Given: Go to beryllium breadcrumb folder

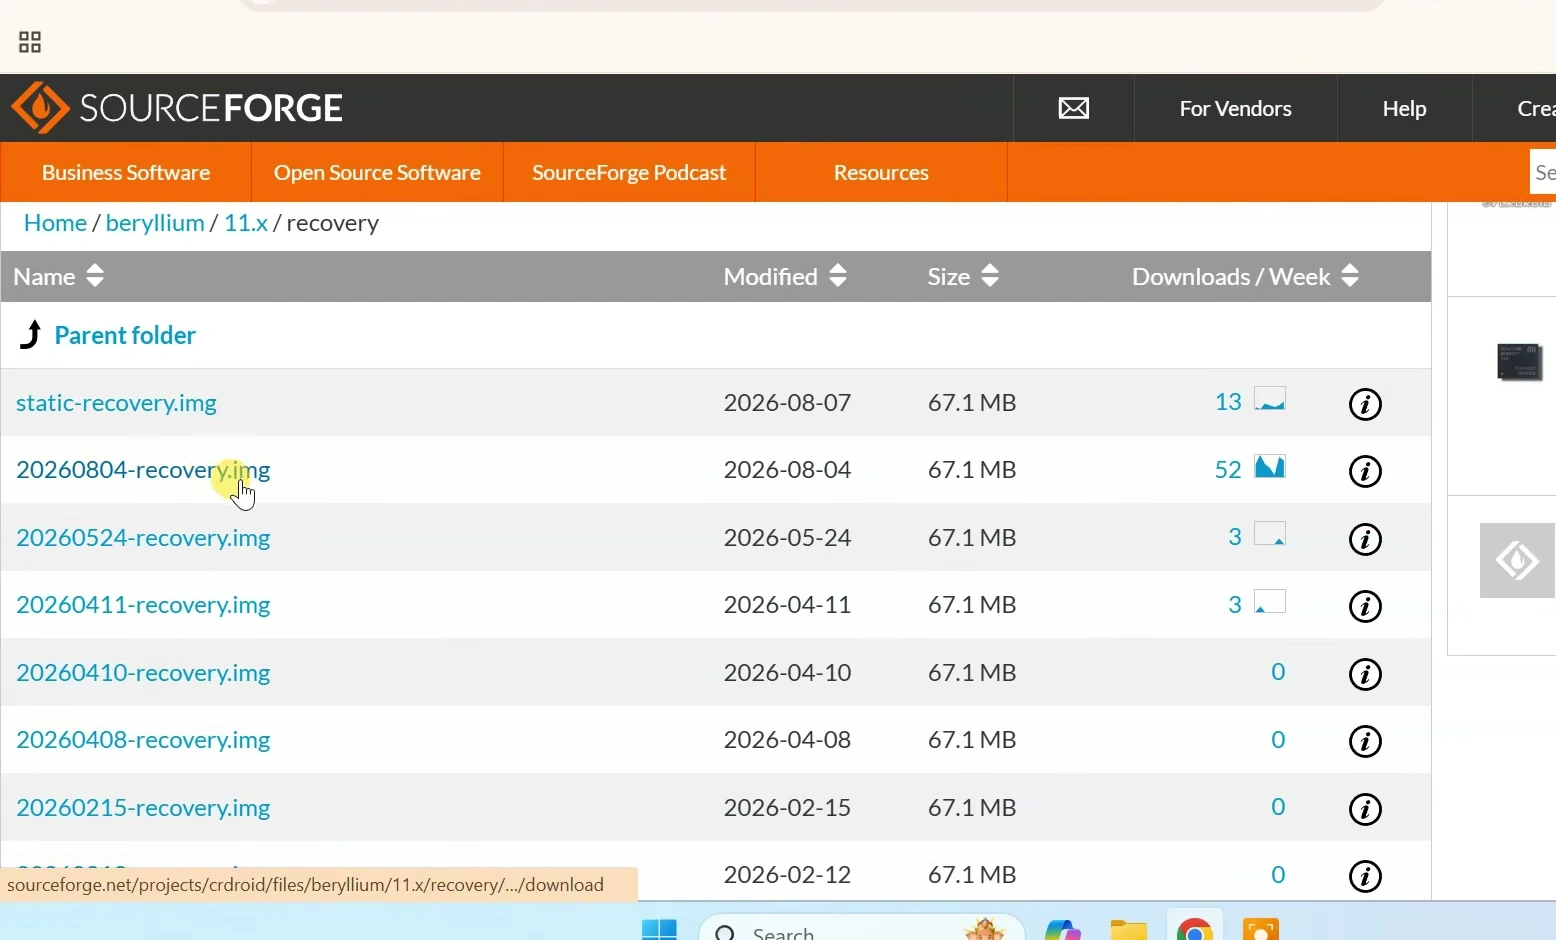Looking at the screenshot, I should coord(155,223).
